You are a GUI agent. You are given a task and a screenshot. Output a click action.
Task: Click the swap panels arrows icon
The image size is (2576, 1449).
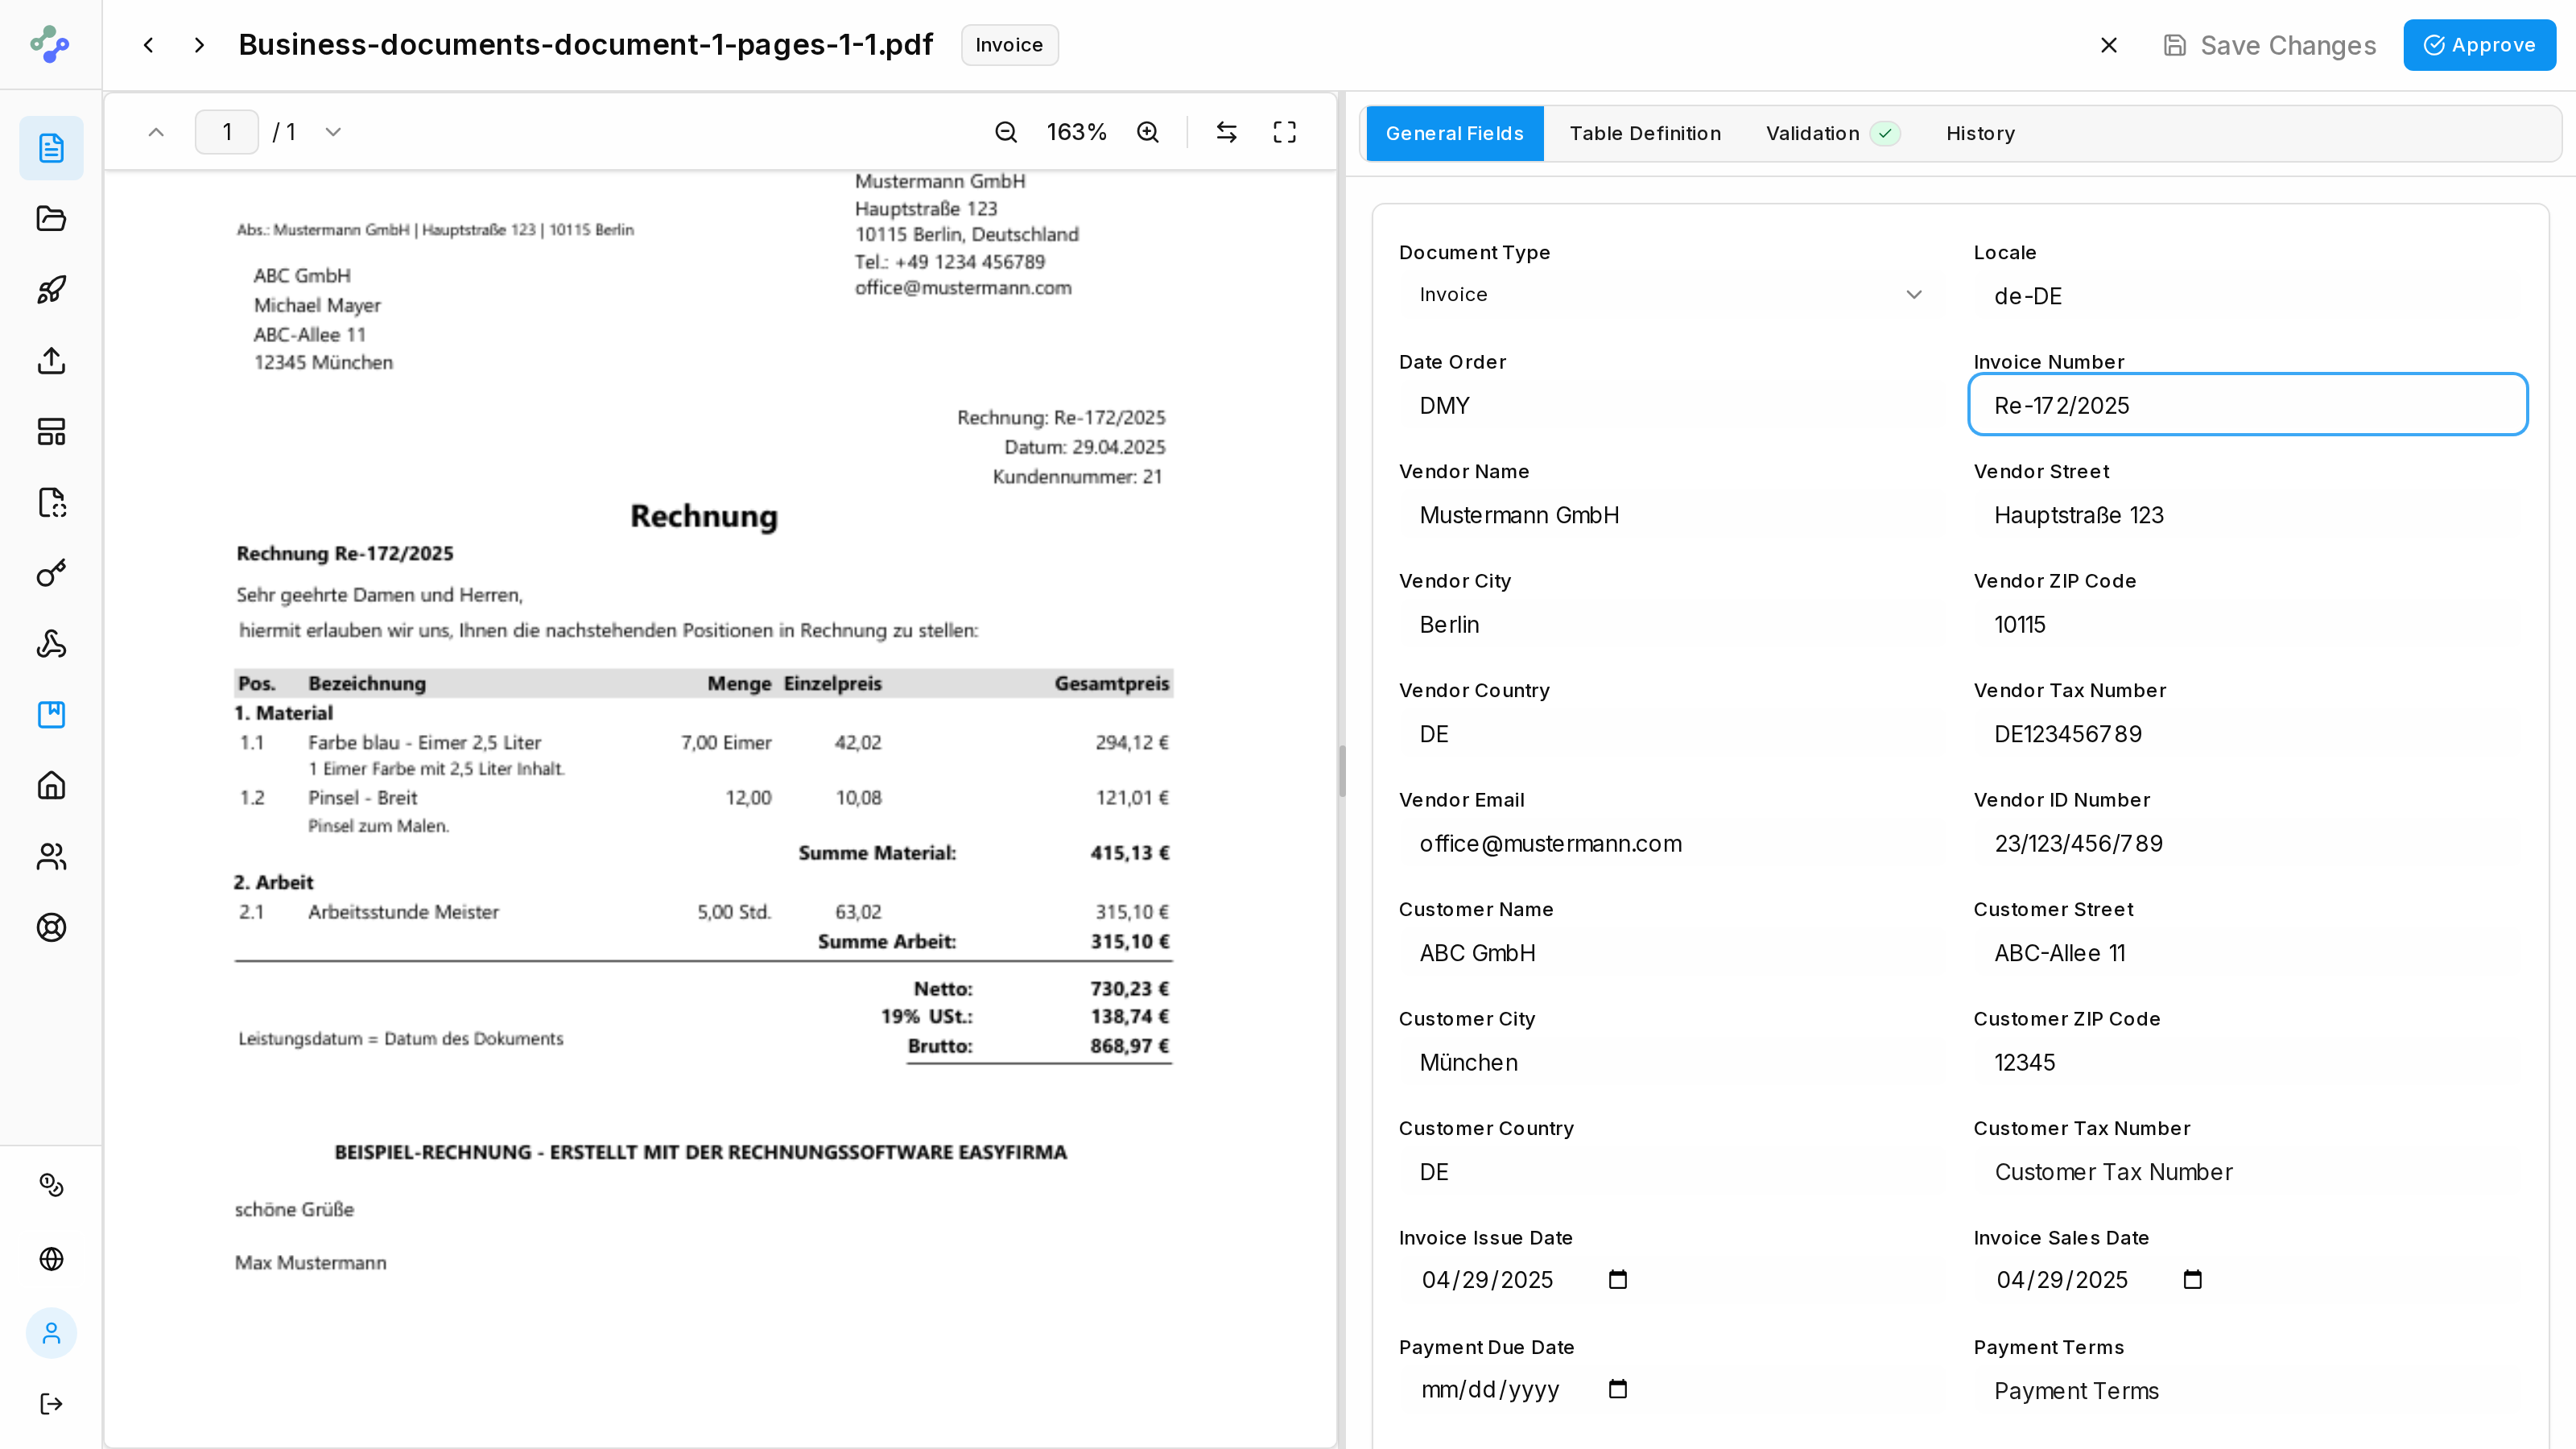click(x=1227, y=132)
